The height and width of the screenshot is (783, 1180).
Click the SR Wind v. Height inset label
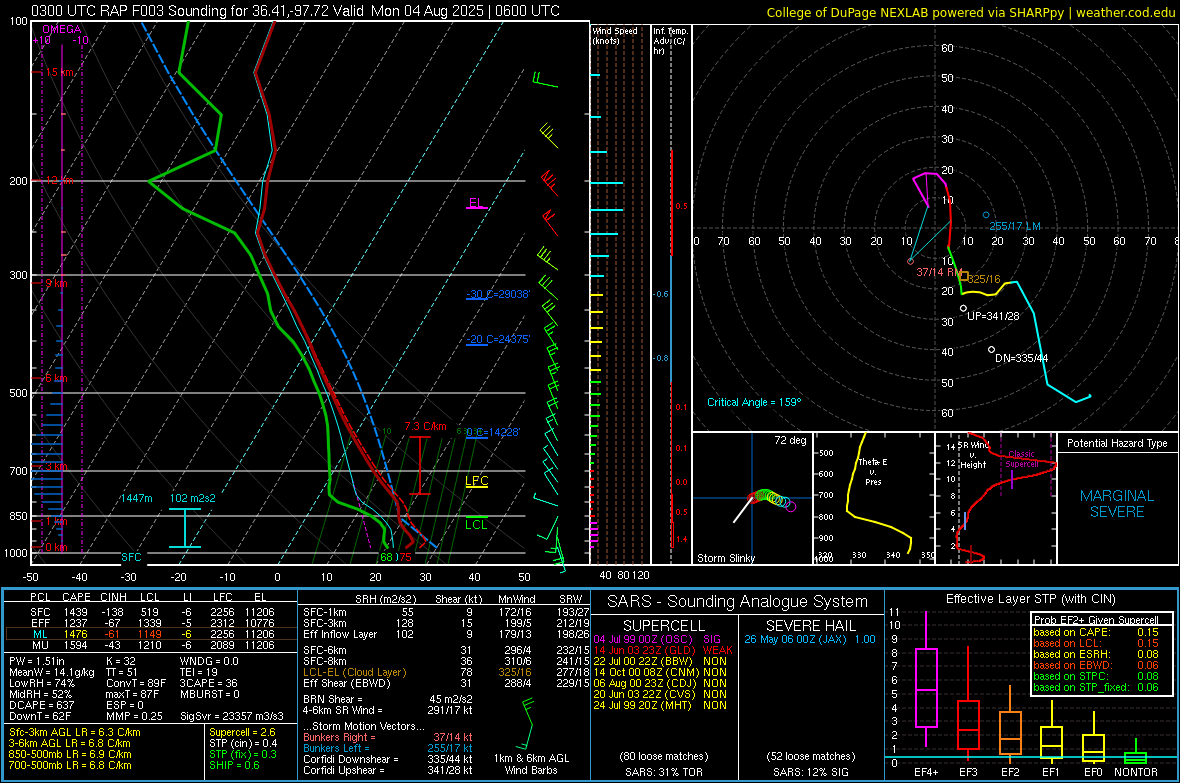point(974,455)
